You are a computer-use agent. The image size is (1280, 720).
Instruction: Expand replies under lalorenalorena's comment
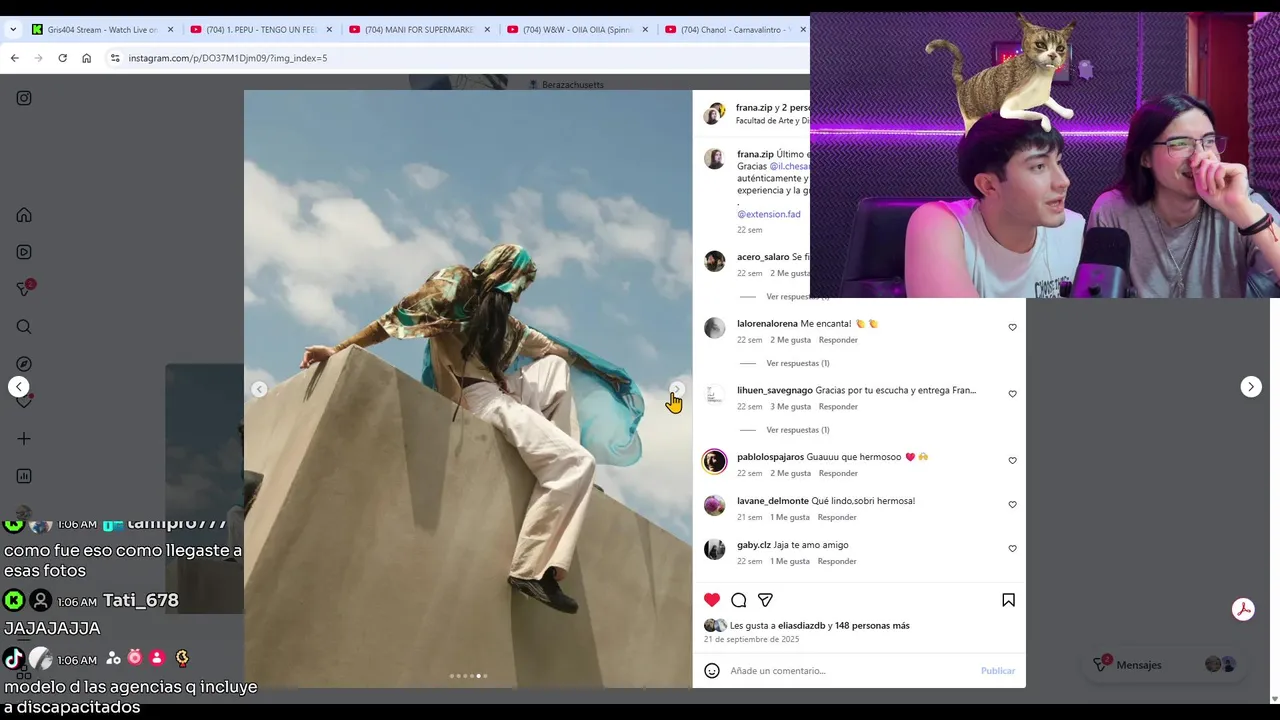coord(798,363)
